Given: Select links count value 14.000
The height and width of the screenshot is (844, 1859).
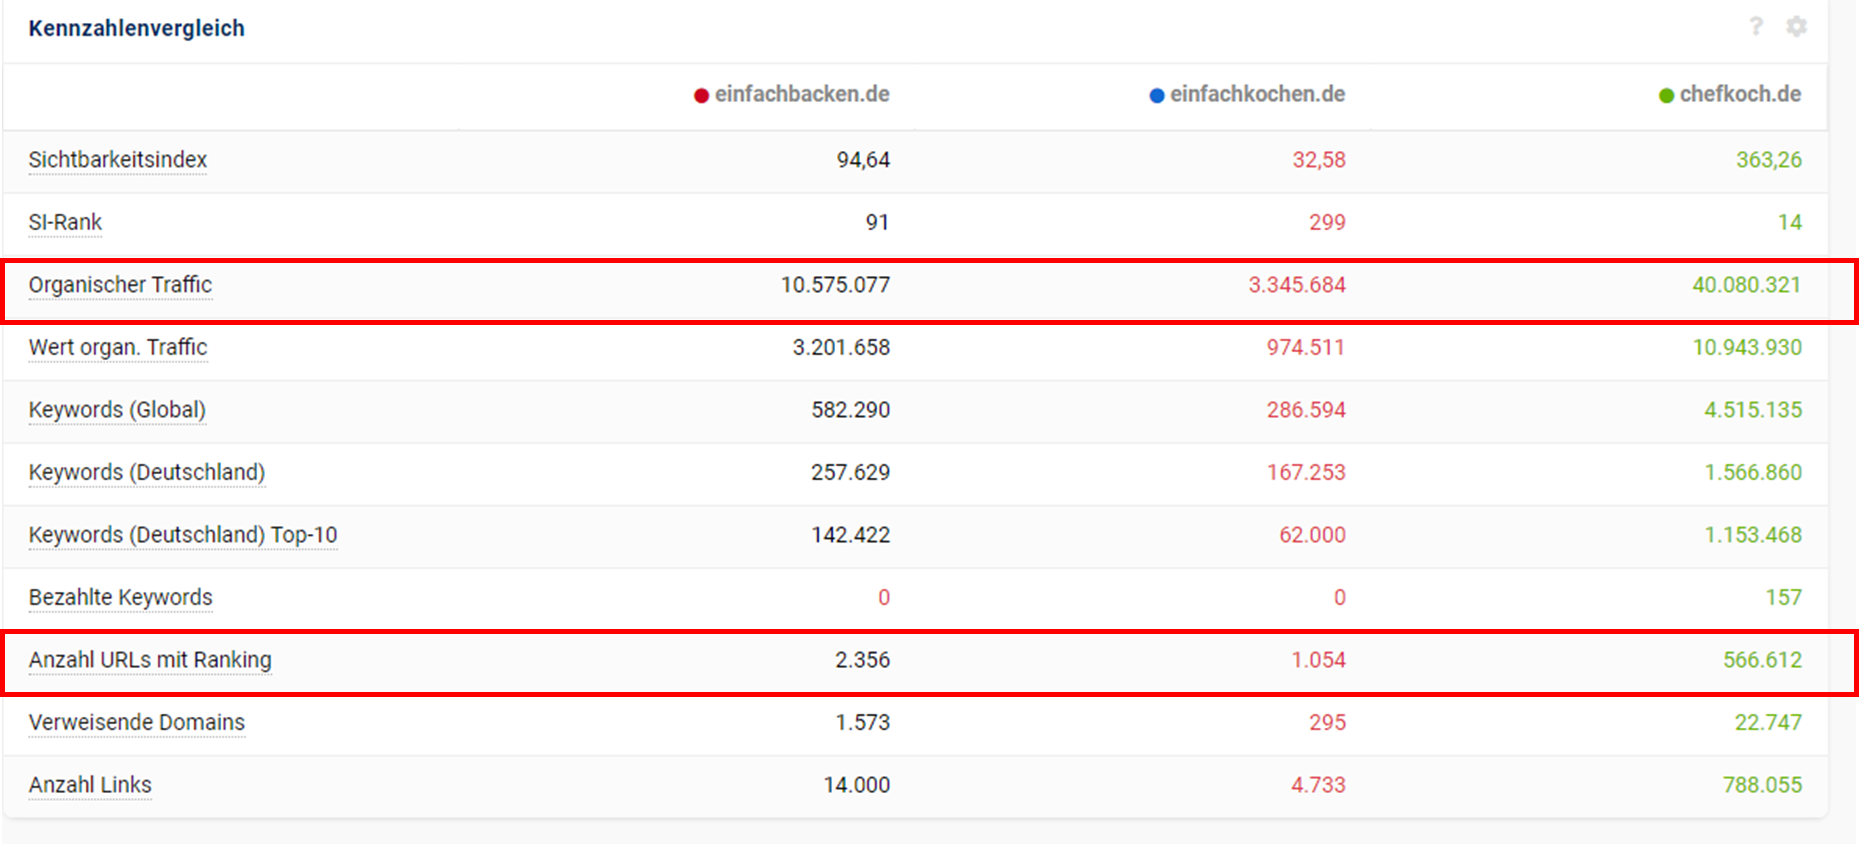Looking at the screenshot, I should (x=856, y=785).
